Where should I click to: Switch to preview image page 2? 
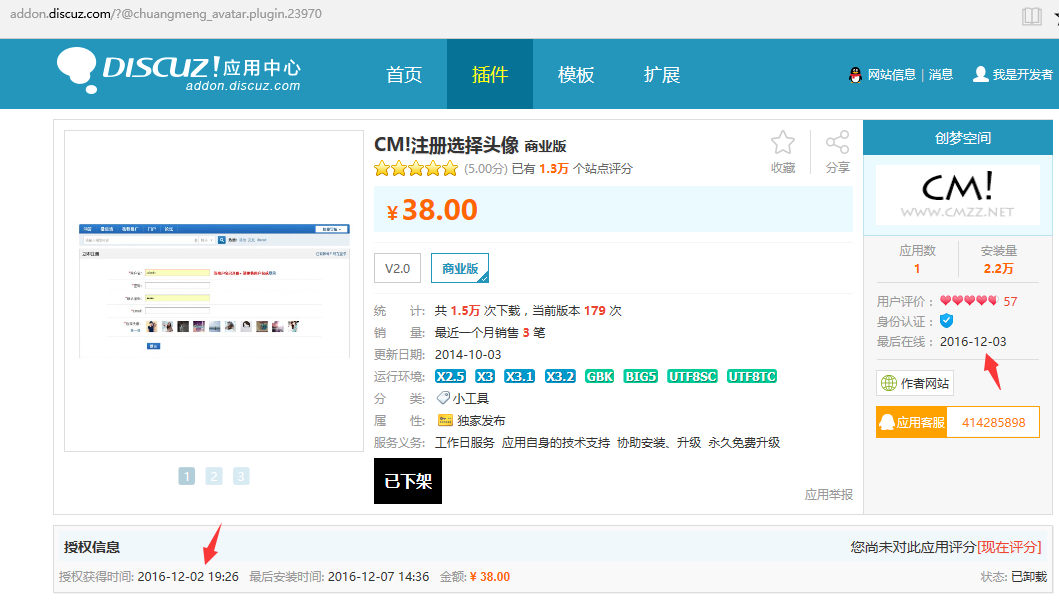tap(214, 476)
